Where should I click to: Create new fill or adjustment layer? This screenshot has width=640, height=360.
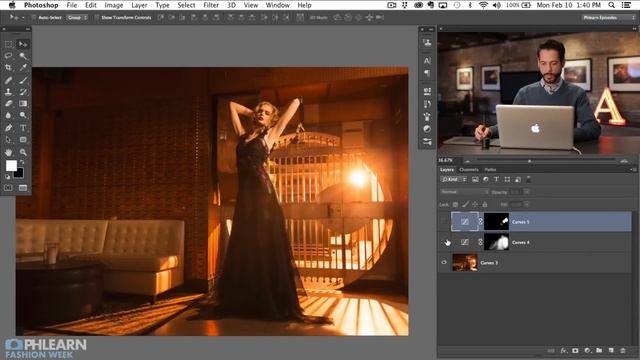click(x=587, y=351)
